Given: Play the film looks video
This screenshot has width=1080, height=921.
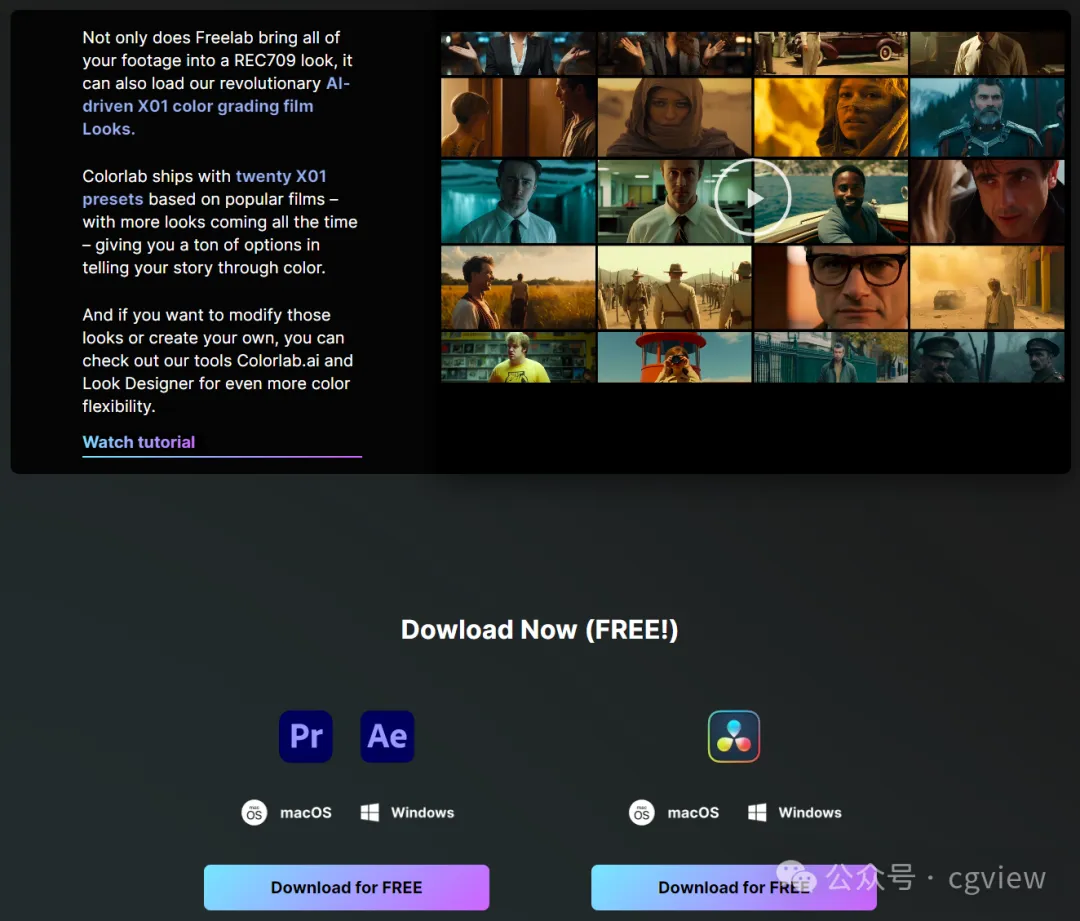Looking at the screenshot, I should coord(753,198).
